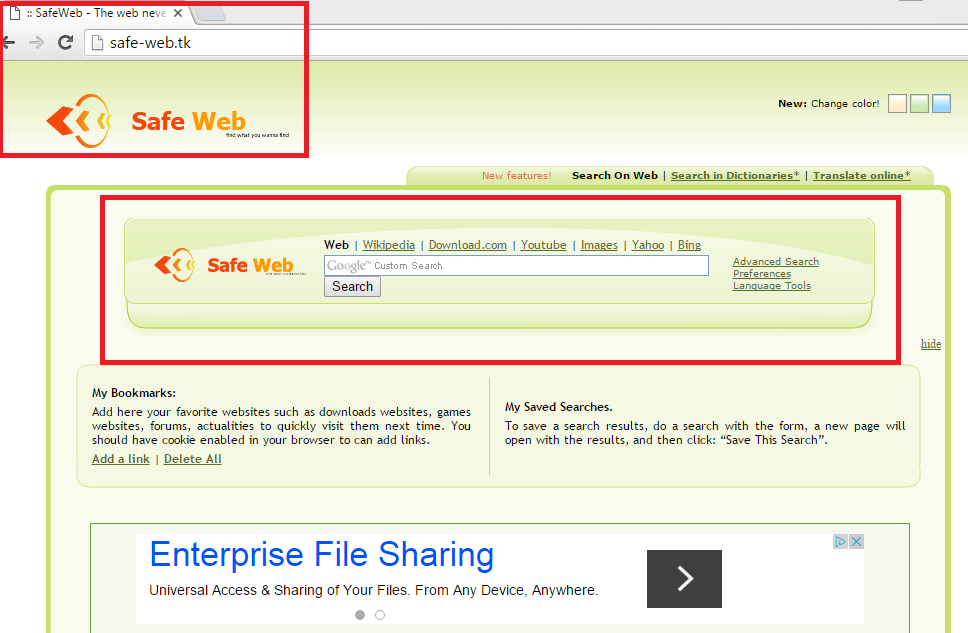Select the green color swatch

tap(919, 104)
